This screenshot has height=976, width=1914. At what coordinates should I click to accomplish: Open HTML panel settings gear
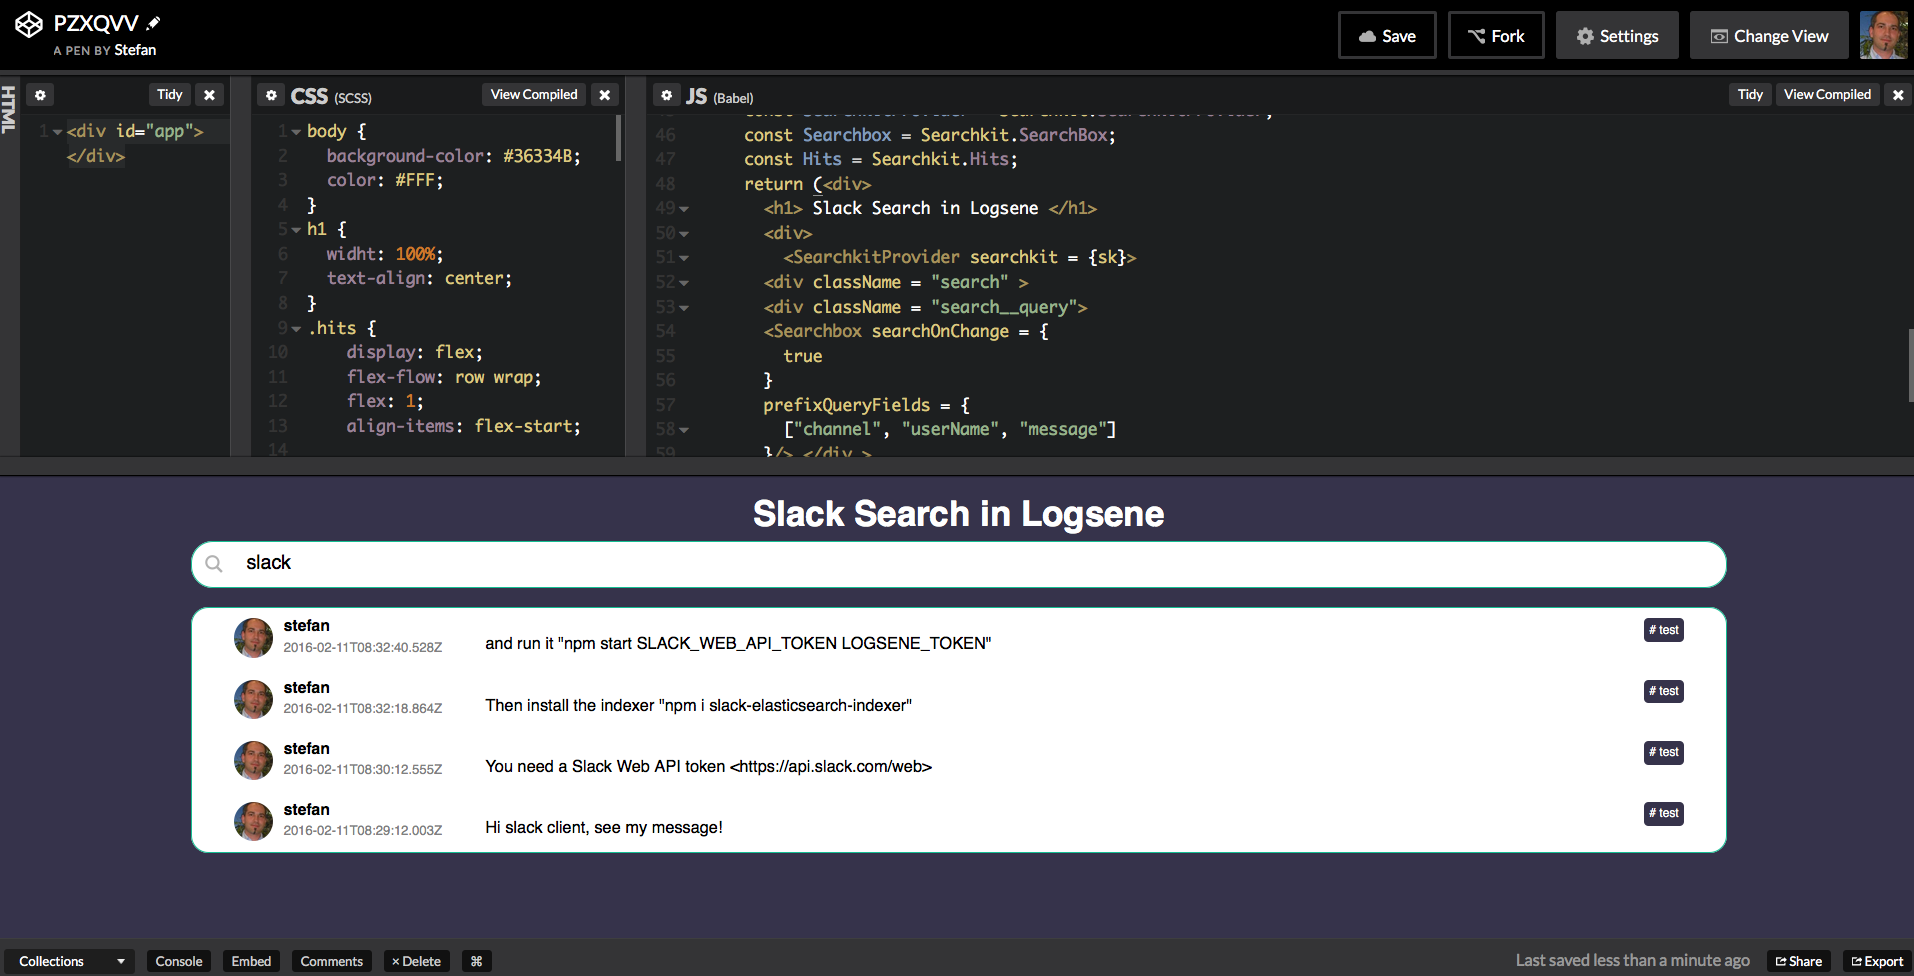[x=40, y=95]
